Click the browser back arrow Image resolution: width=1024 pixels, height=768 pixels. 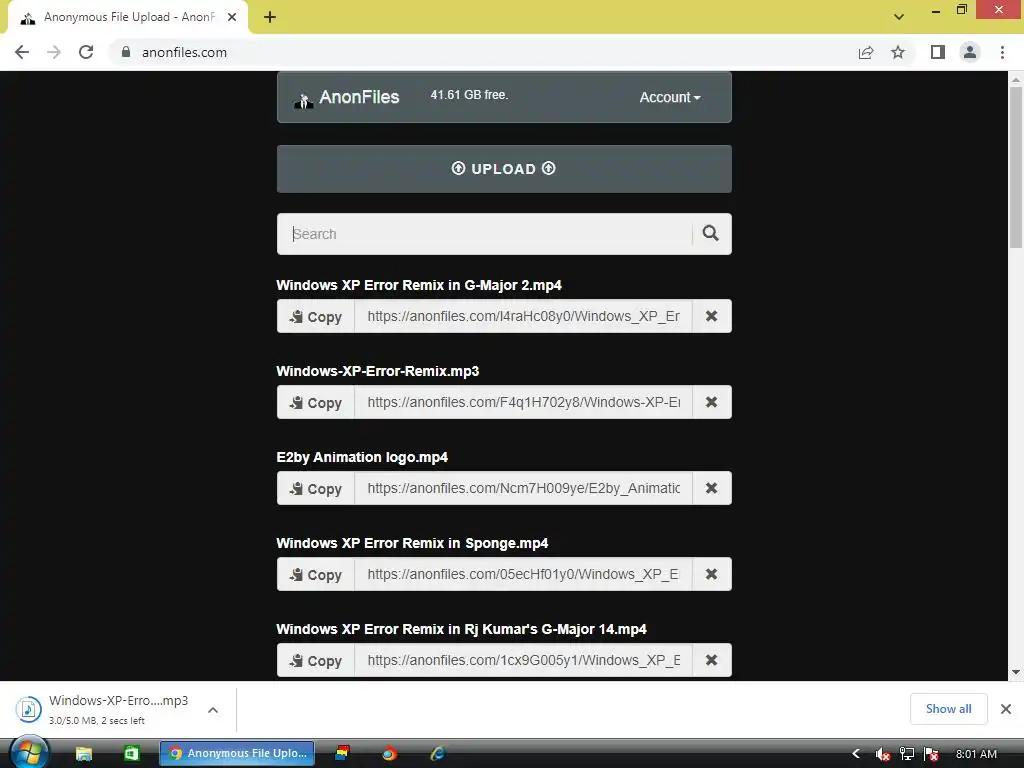[x=22, y=52]
